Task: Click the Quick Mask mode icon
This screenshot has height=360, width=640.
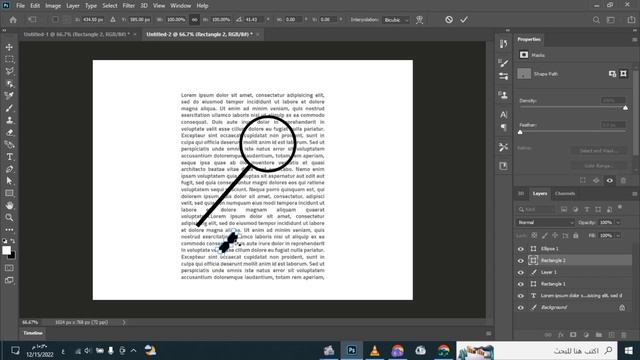Action: pyautogui.click(x=9, y=268)
